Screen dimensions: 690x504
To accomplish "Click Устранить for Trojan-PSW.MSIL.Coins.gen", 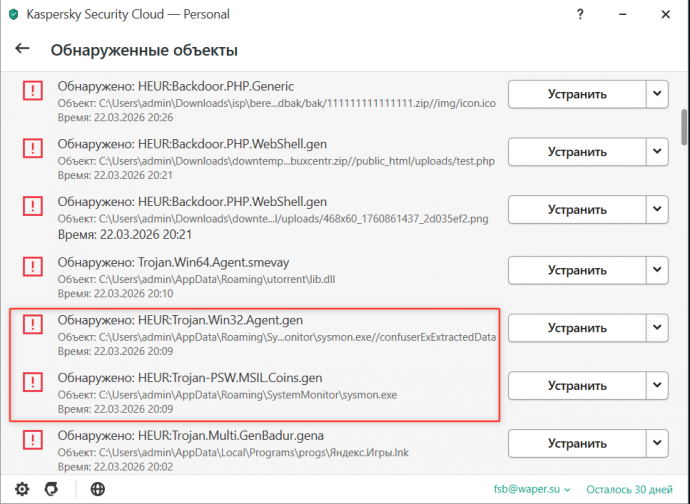I will 577,386.
